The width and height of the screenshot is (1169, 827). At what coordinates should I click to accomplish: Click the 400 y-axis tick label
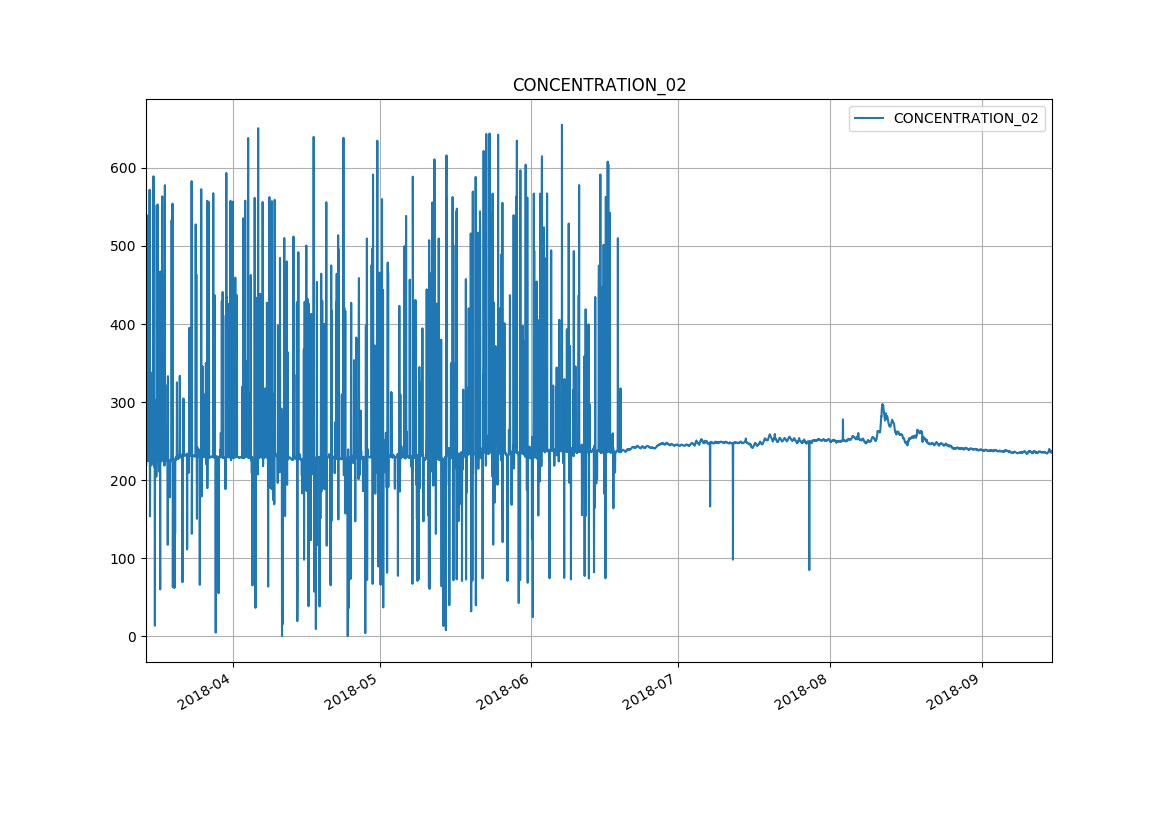(124, 324)
